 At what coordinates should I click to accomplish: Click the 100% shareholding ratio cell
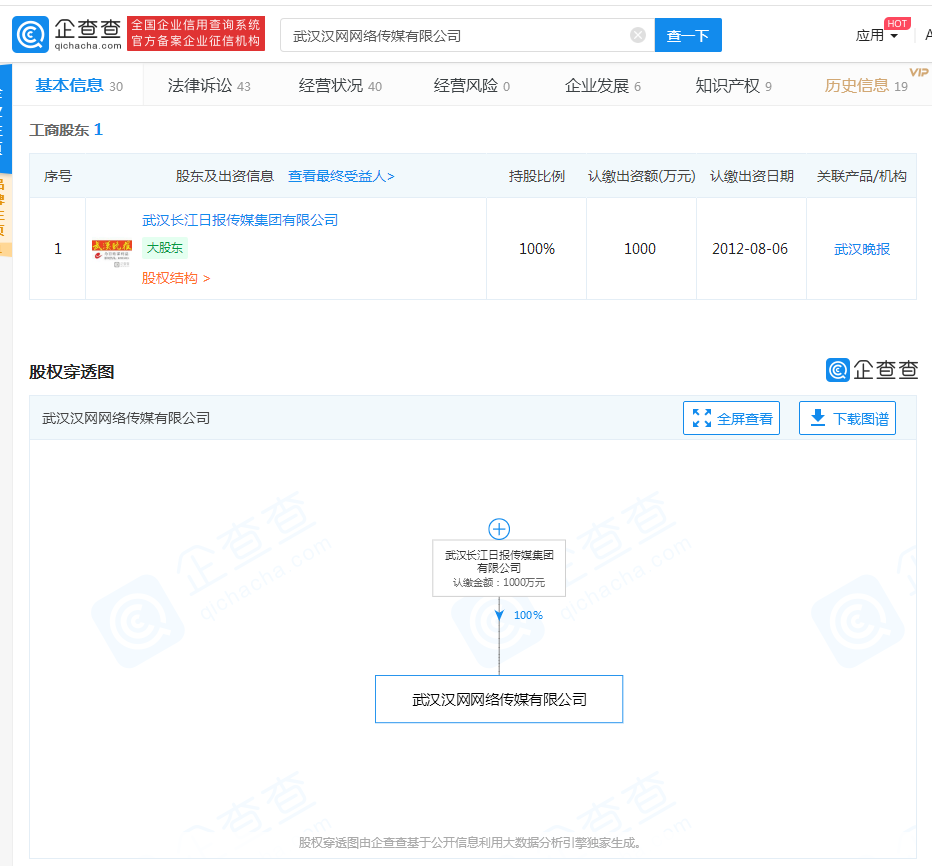[537, 249]
